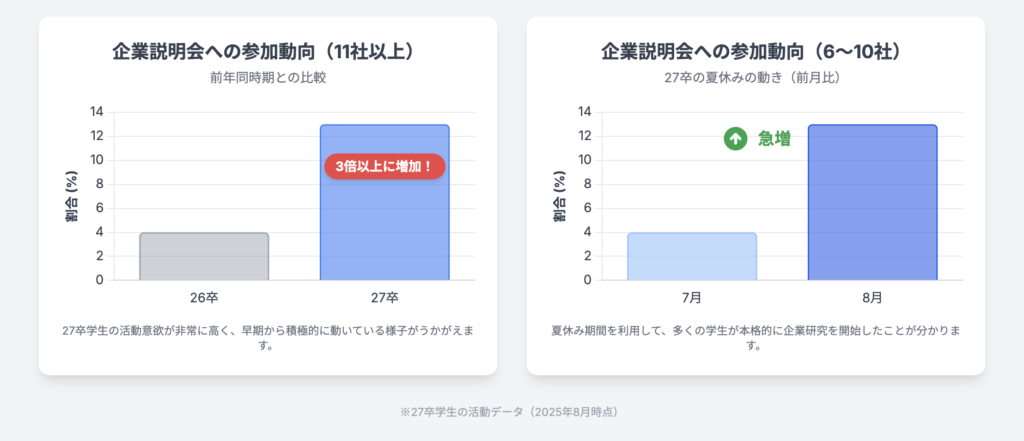Image resolution: width=1024 pixels, height=441 pixels.
Task: Click the 27卒 axis label
Action: pyautogui.click(x=384, y=298)
